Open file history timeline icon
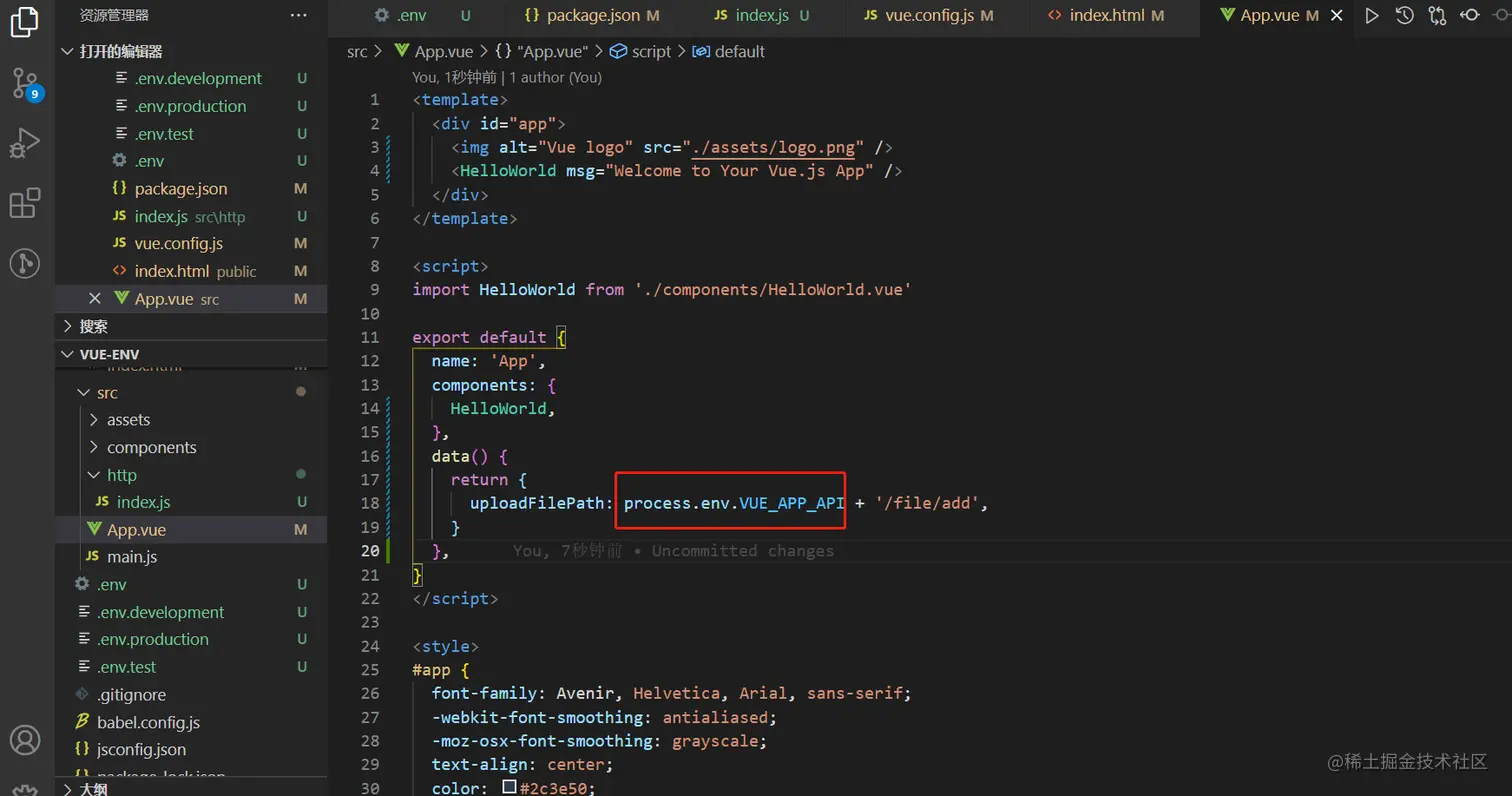1512x796 pixels. [1405, 15]
